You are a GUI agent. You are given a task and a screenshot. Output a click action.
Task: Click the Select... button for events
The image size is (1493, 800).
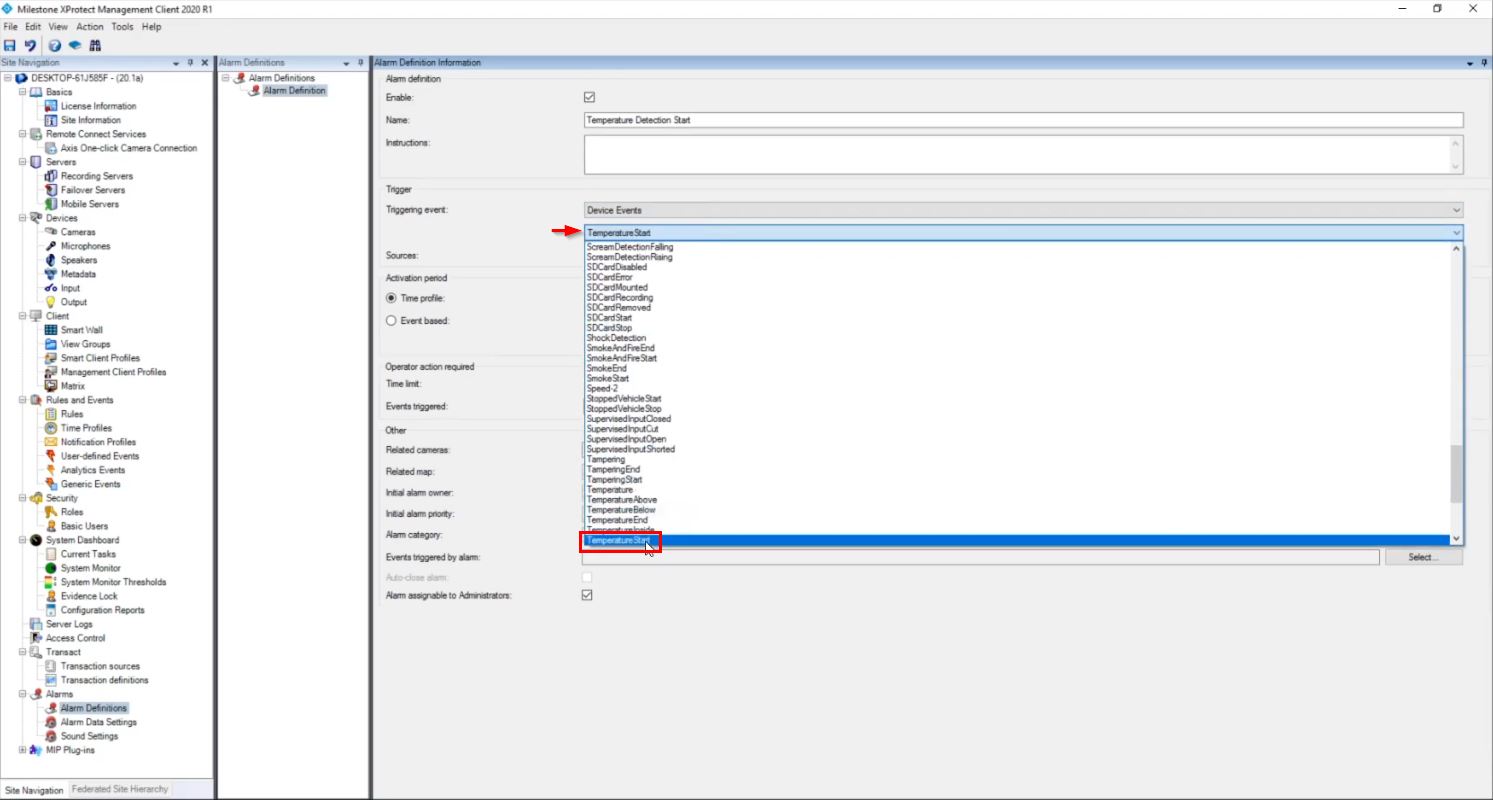1422,557
